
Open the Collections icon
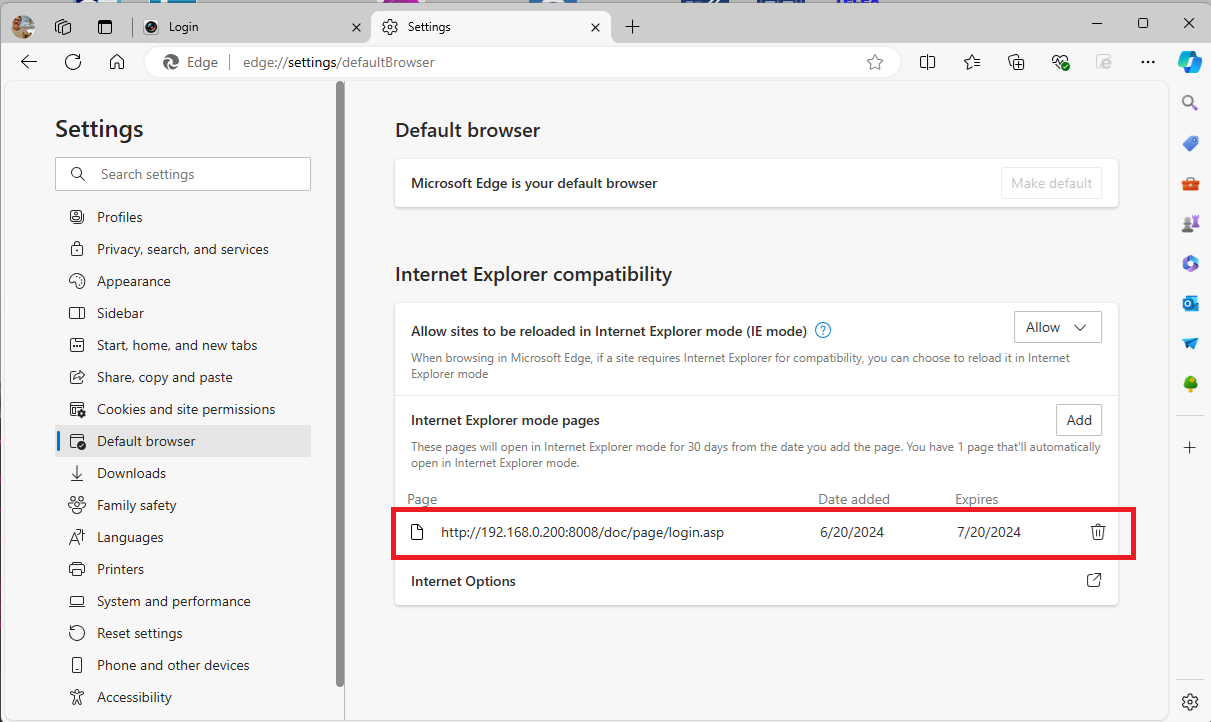(1016, 62)
